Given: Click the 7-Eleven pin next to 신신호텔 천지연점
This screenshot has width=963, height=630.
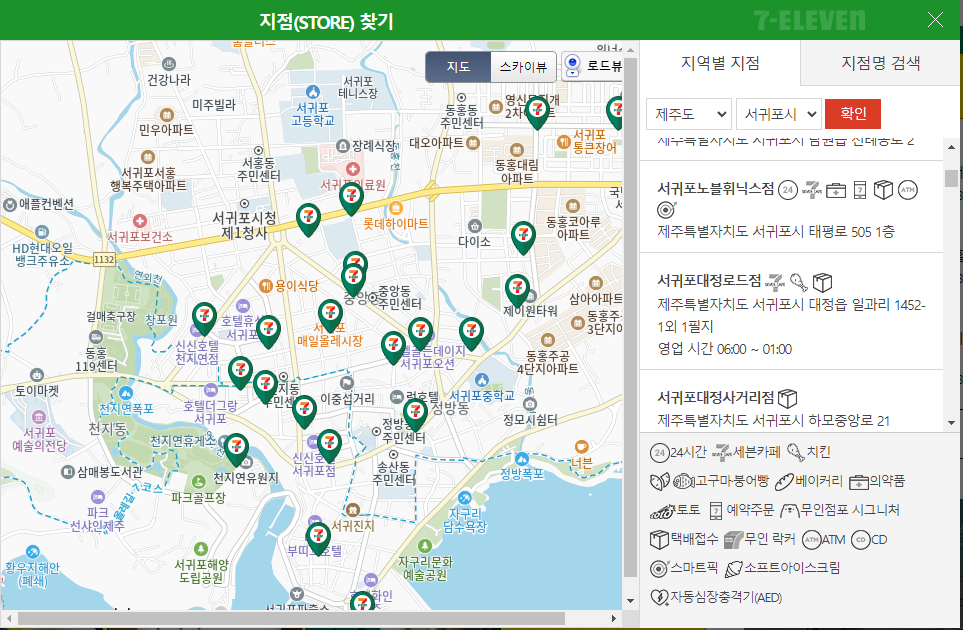Looking at the screenshot, I should pos(205,319).
